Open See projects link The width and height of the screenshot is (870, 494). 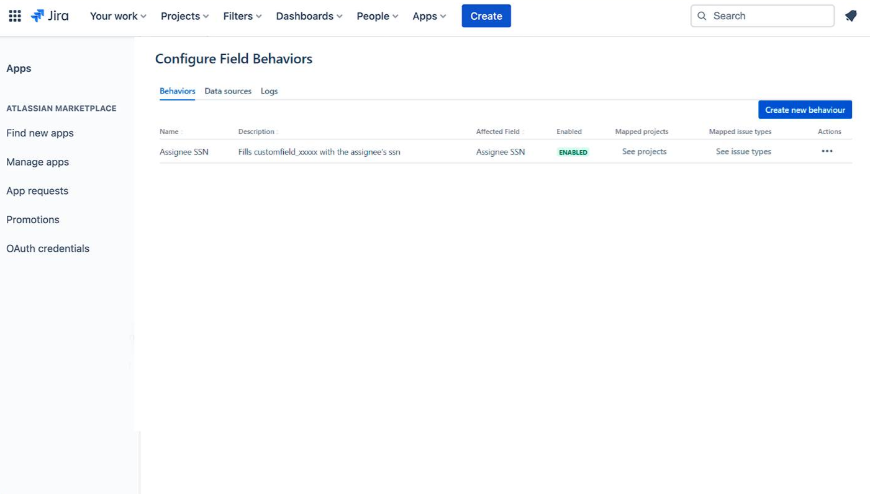pos(644,152)
